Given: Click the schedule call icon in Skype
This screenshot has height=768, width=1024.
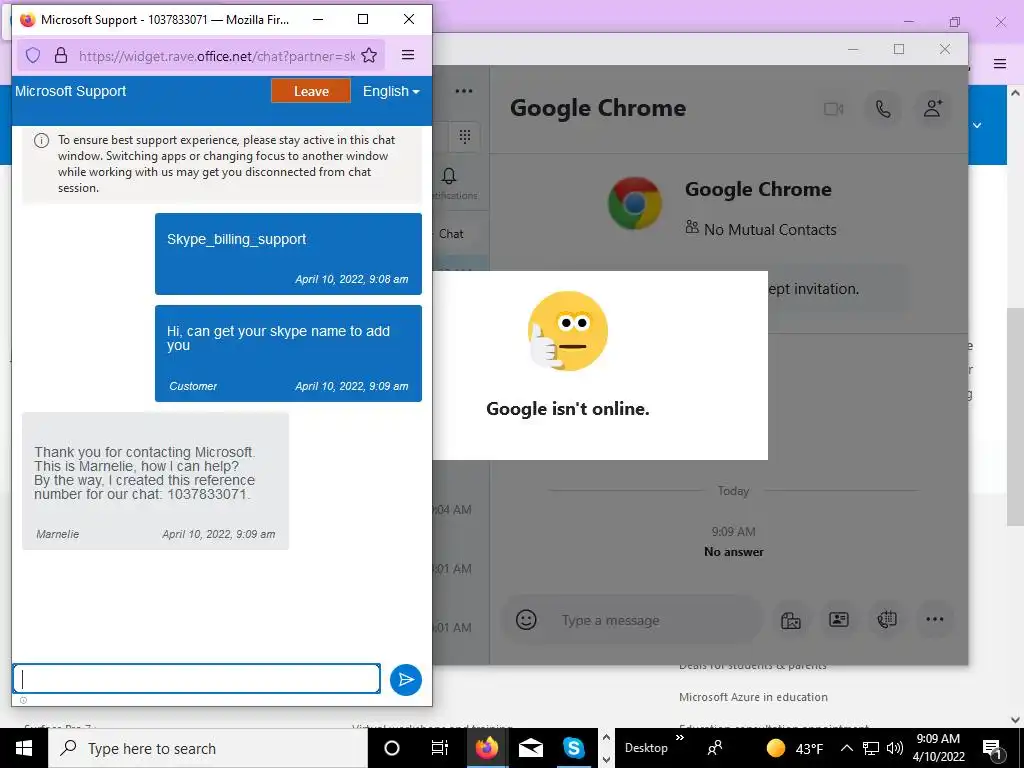Looking at the screenshot, I should (x=887, y=619).
